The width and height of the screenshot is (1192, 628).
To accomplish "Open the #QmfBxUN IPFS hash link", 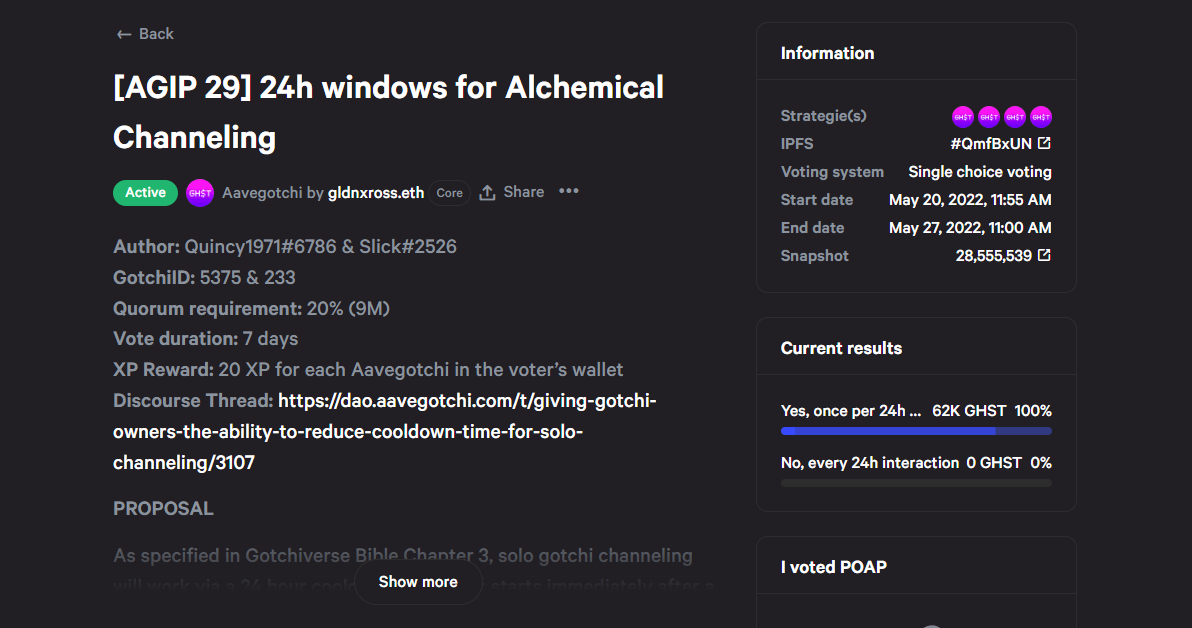I will 991,144.
